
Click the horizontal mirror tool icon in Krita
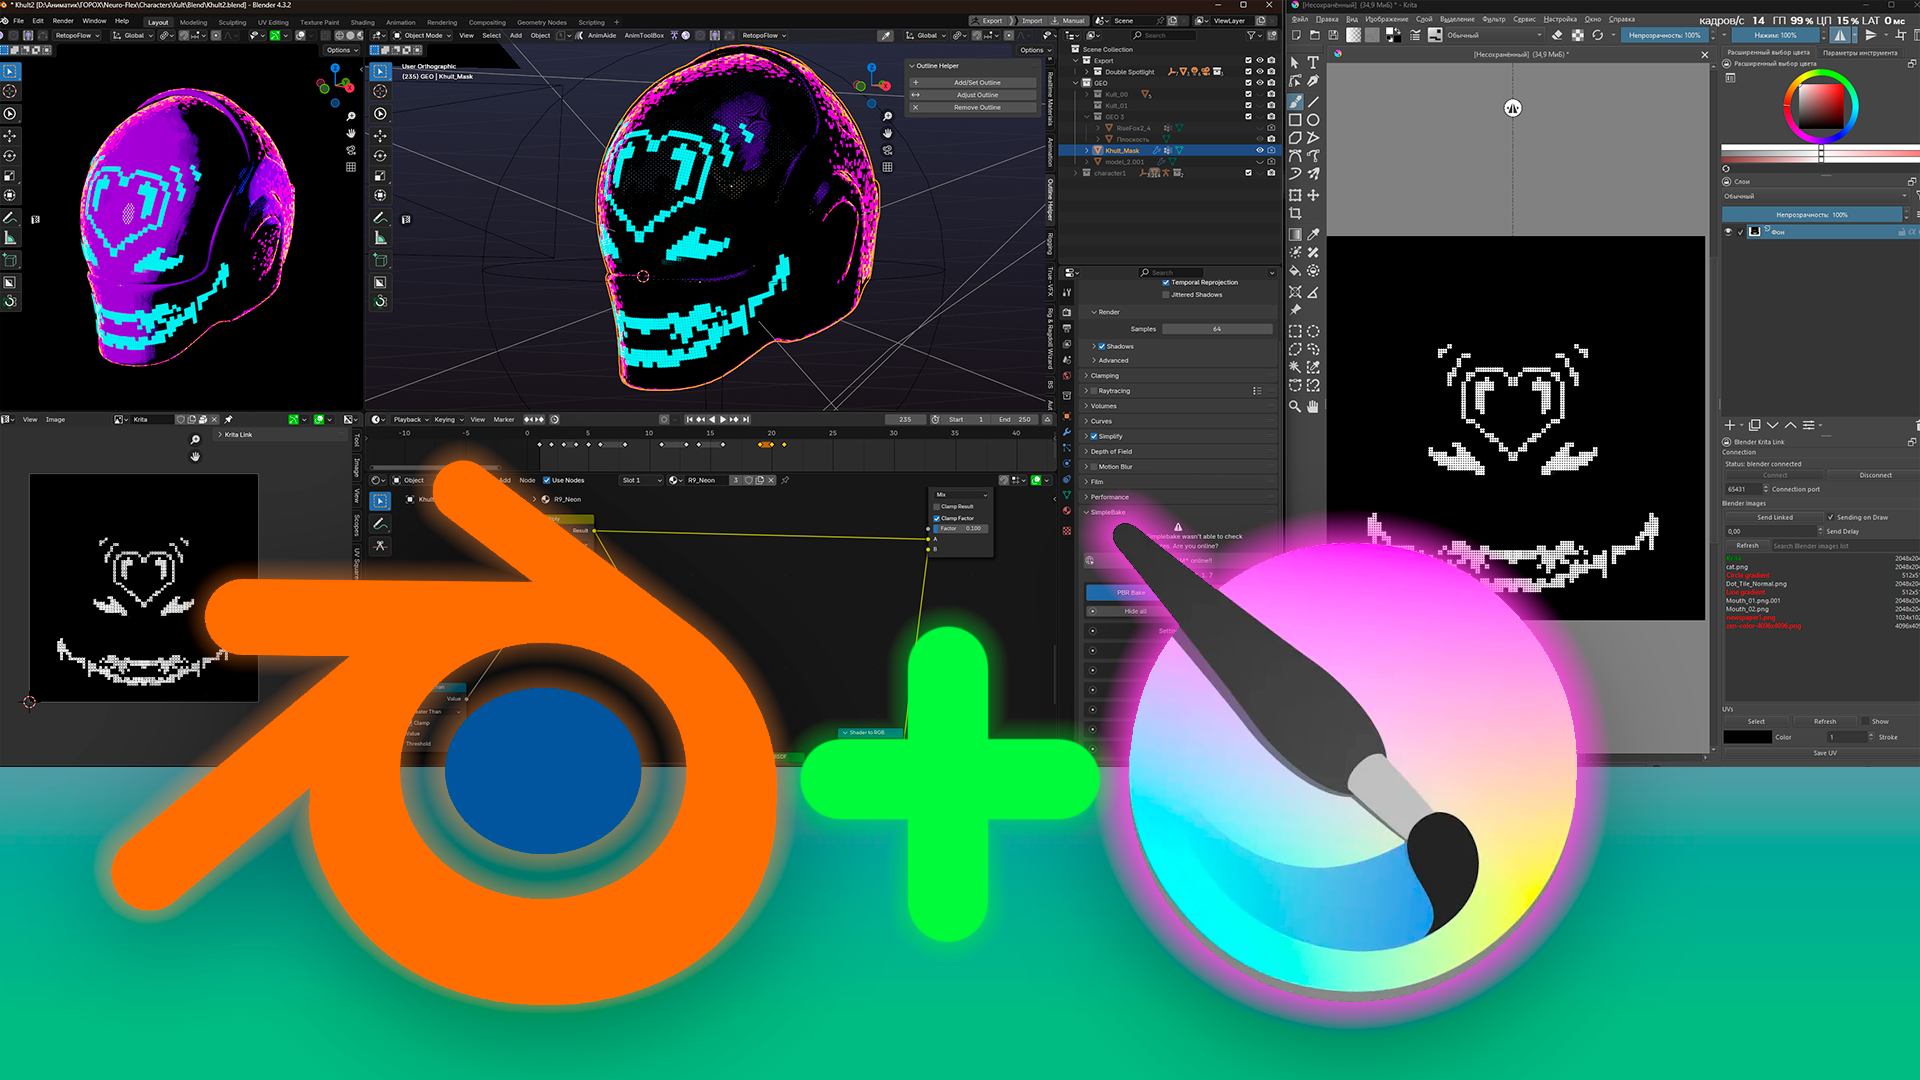point(1840,35)
